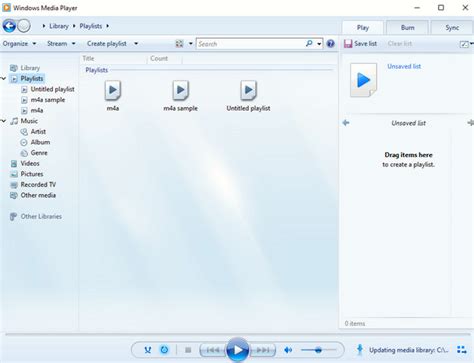Select Untitled playlist in the tree
The width and height of the screenshot is (474, 363).
pyautogui.click(x=52, y=89)
